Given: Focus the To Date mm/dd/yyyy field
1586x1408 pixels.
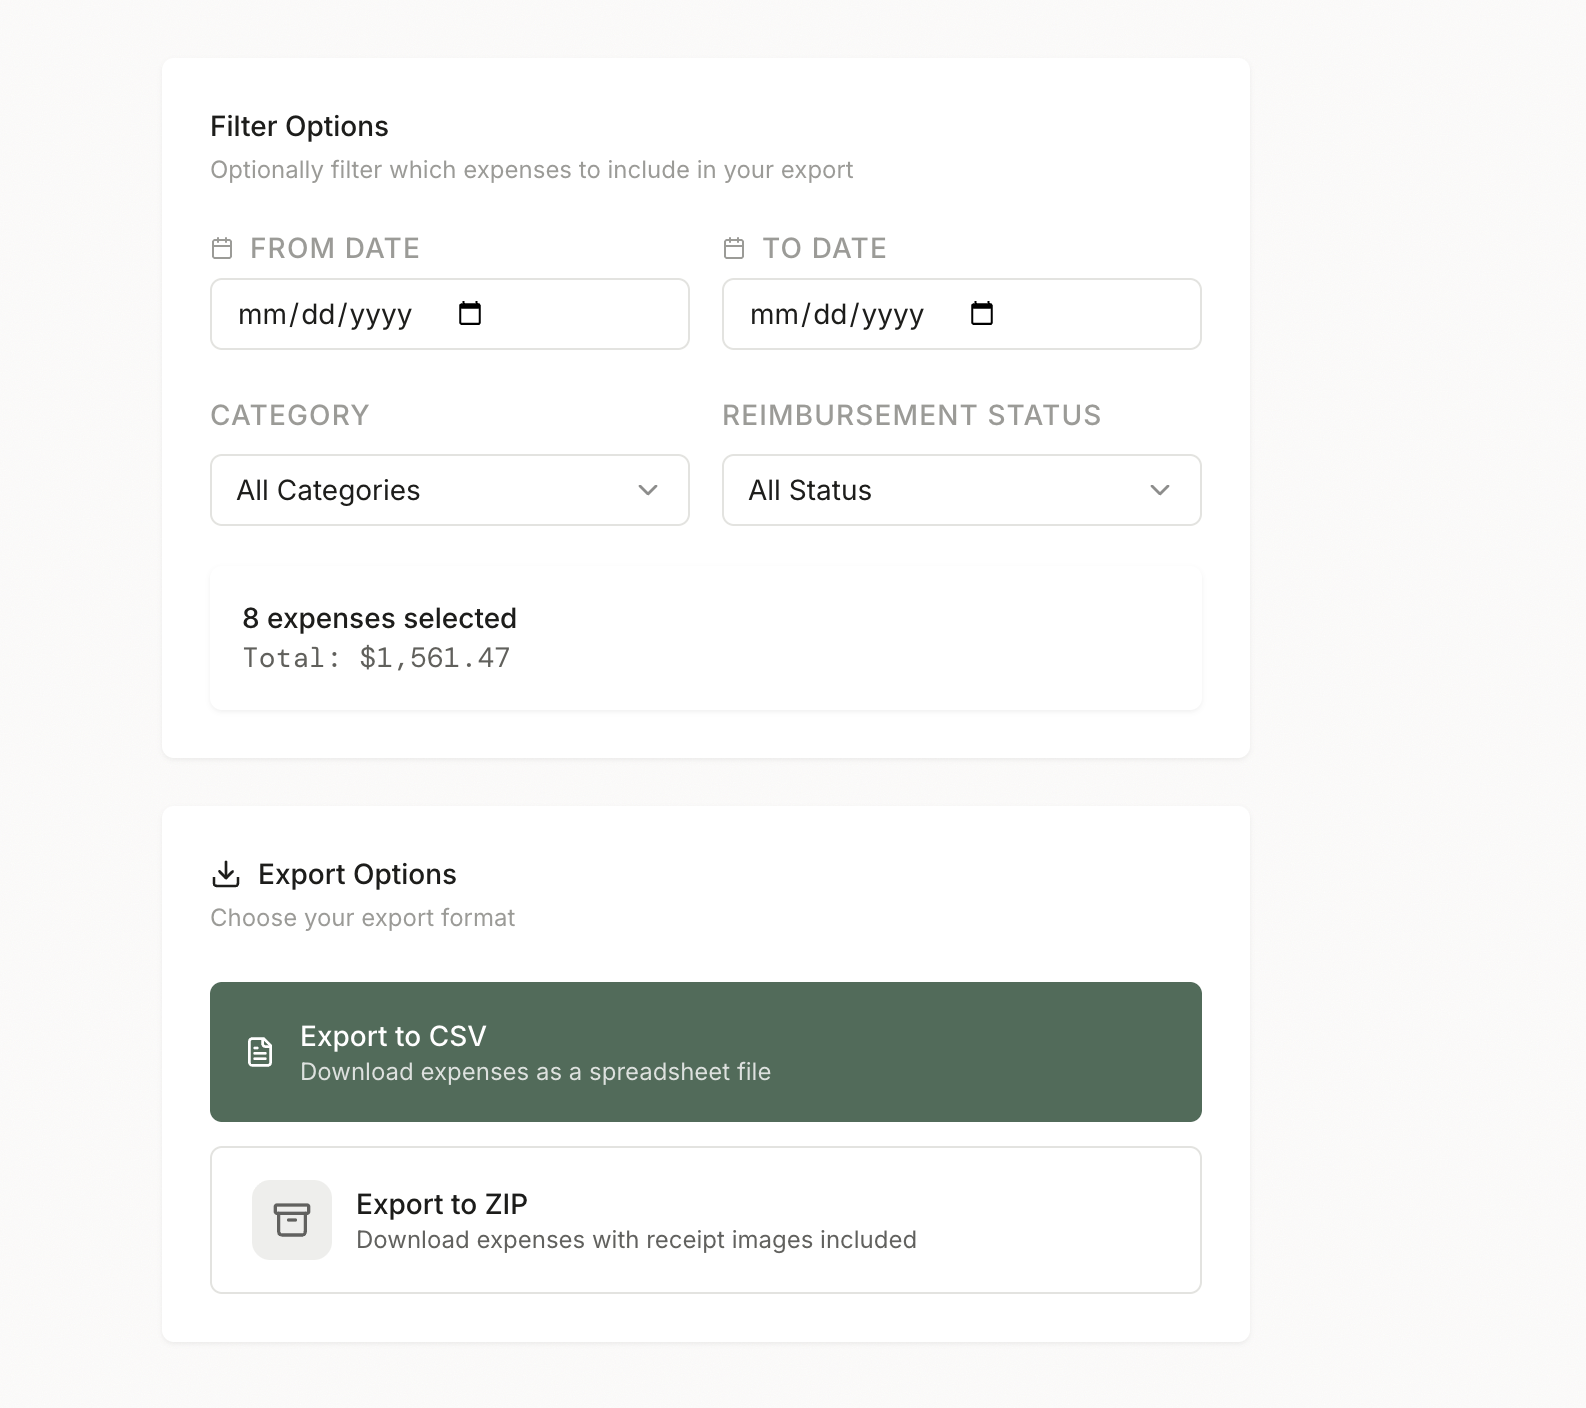Looking at the screenshot, I should coord(838,314).
